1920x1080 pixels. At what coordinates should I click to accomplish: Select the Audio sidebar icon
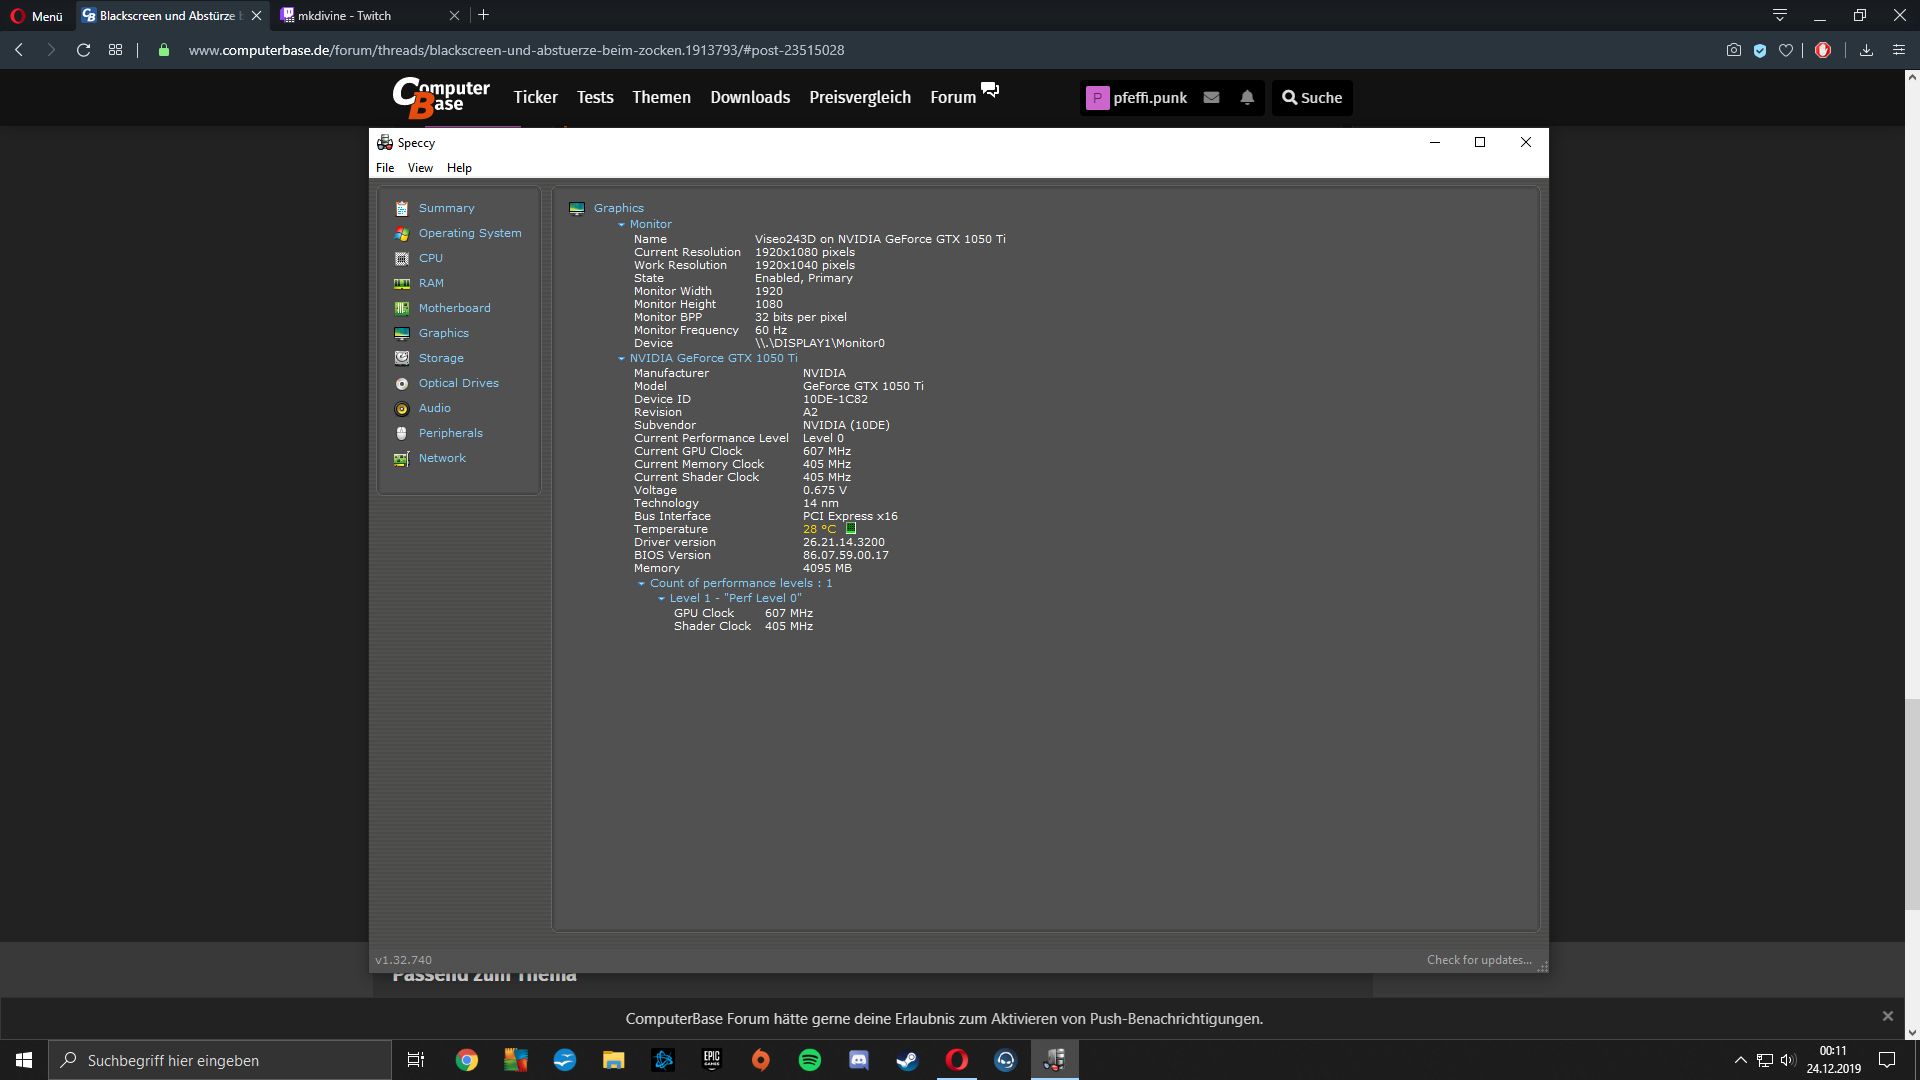(x=402, y=409)
